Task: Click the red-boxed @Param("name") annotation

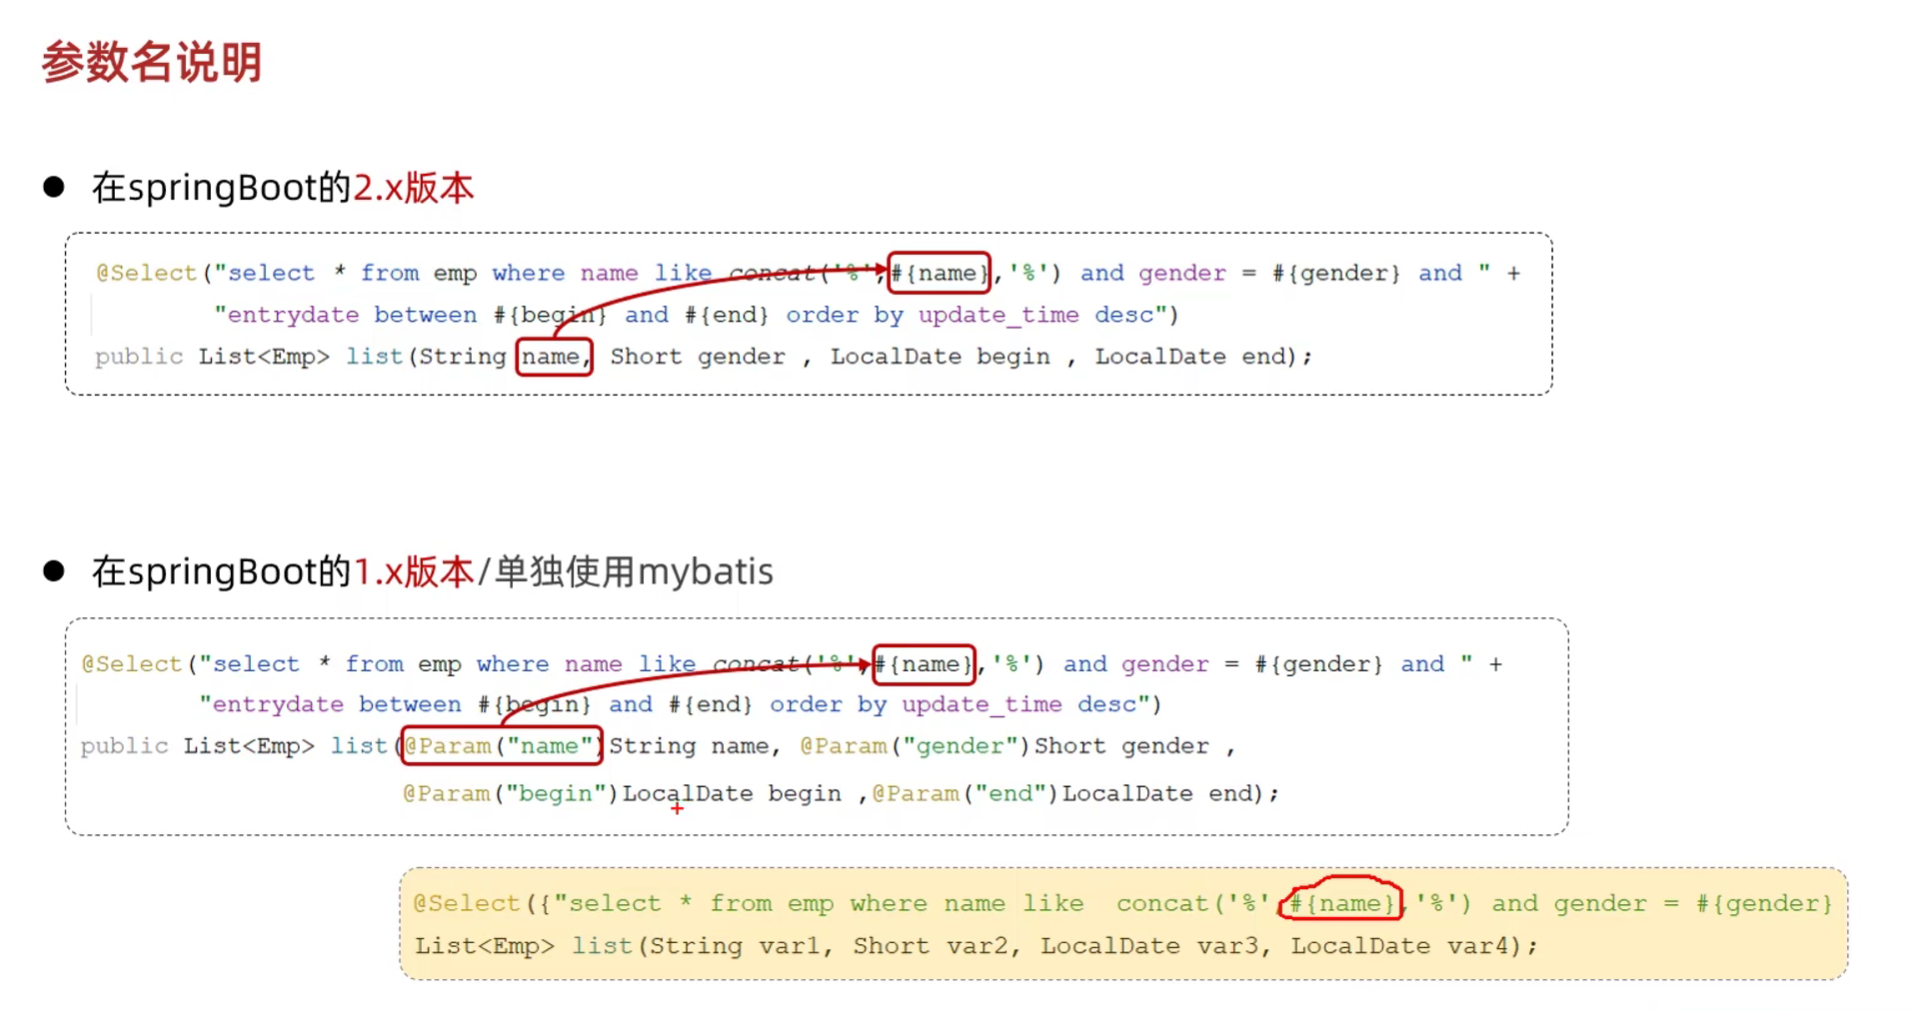Action: (501, 746)
